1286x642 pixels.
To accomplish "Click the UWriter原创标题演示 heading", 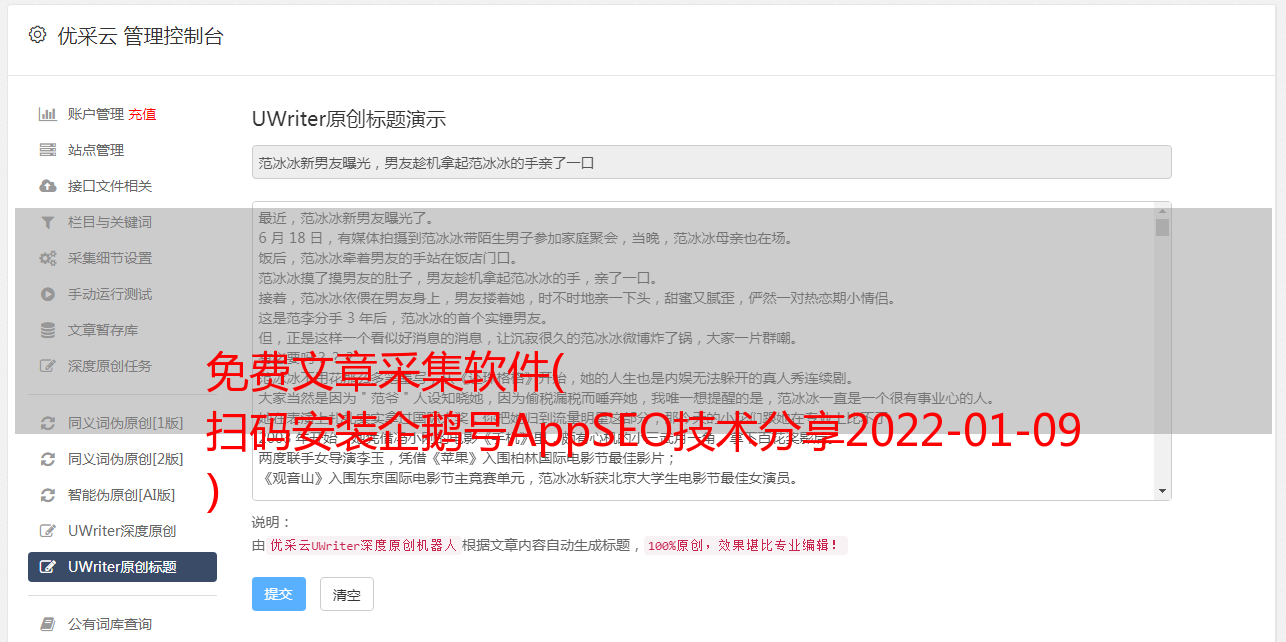I will pos(349,119).
